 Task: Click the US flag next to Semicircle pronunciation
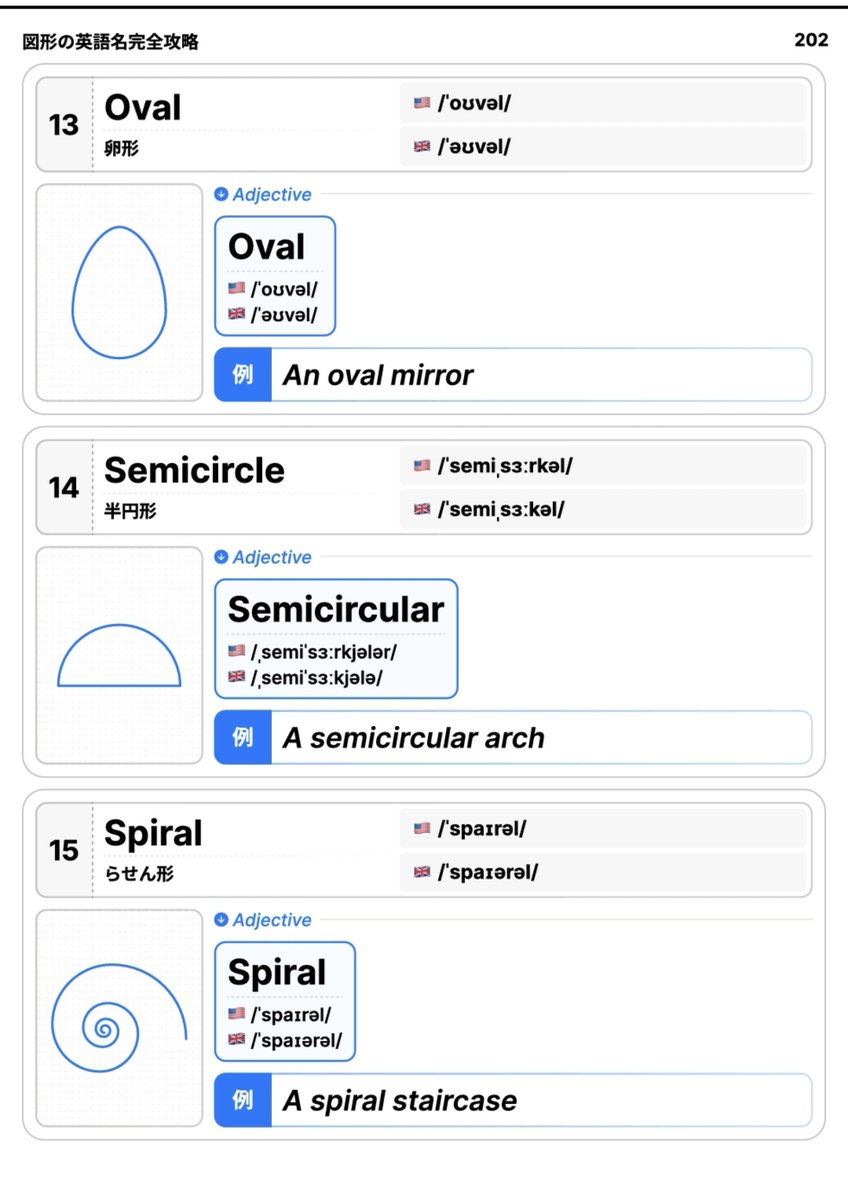pos(421,465)
